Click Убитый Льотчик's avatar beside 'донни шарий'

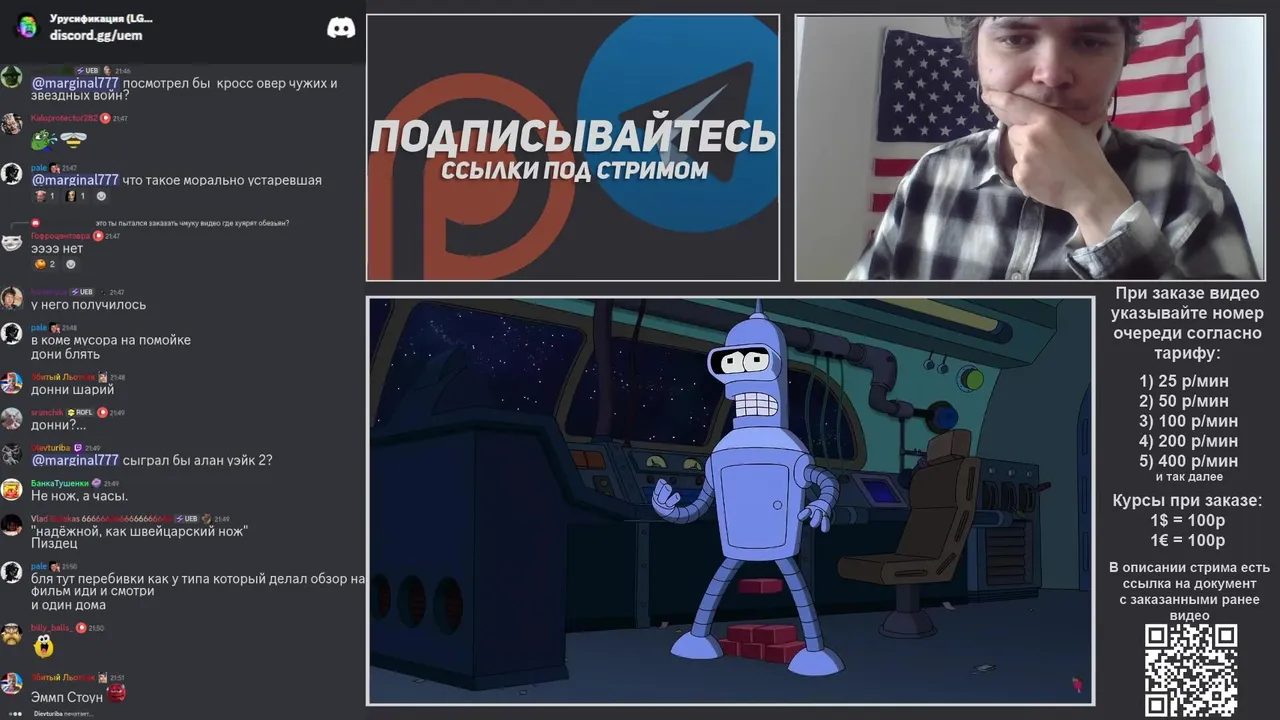pyautogui.click(x=11, y=383)
